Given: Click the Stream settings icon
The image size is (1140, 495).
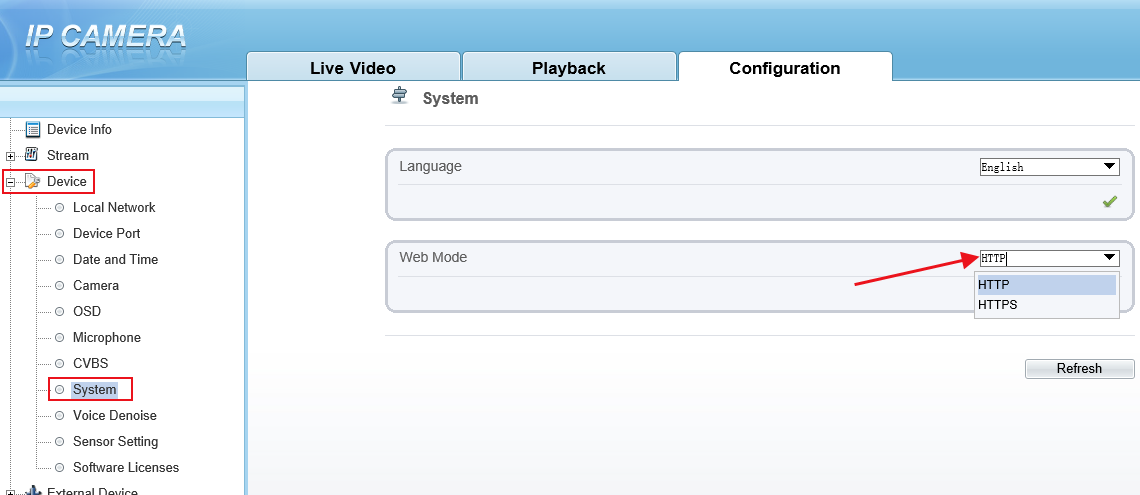Looking at the screenshot, I should click(32, 155).
